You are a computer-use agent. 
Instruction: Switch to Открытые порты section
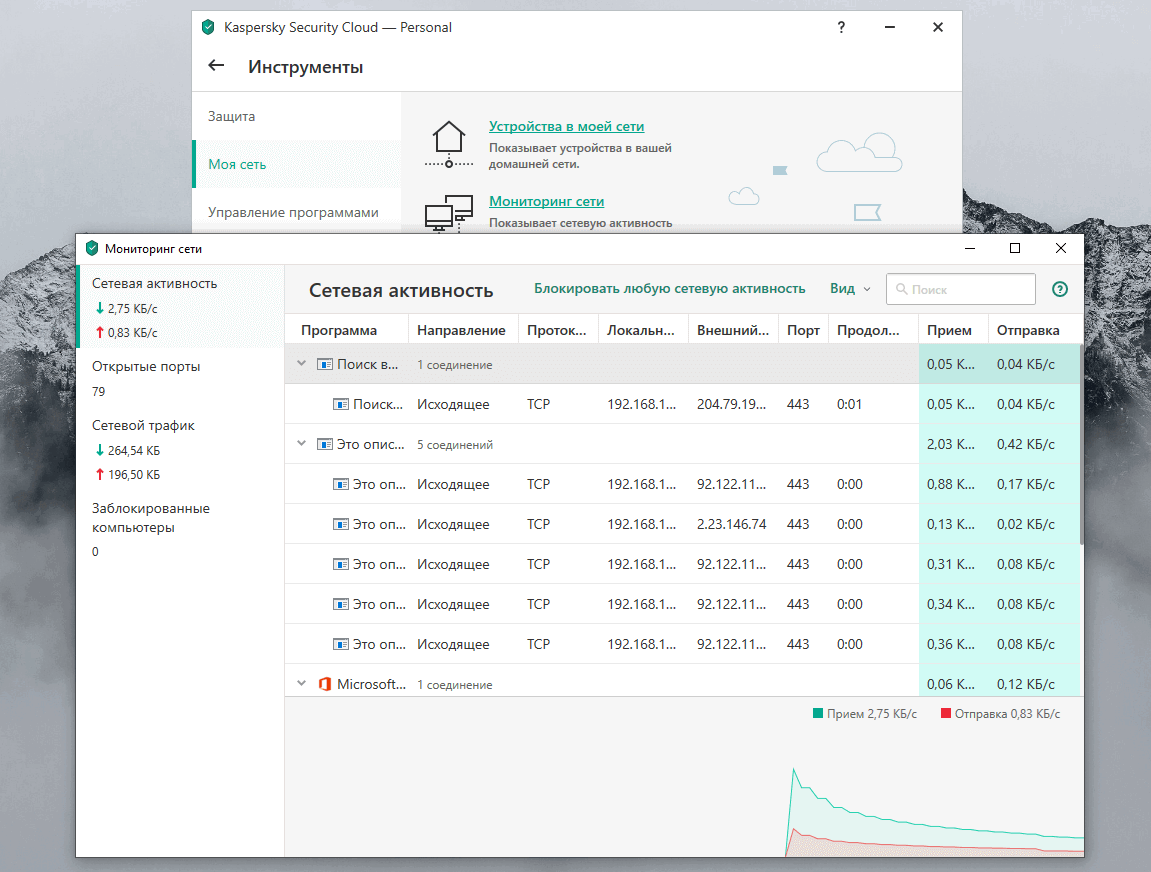pyautogui.click(x=146, y=367)
